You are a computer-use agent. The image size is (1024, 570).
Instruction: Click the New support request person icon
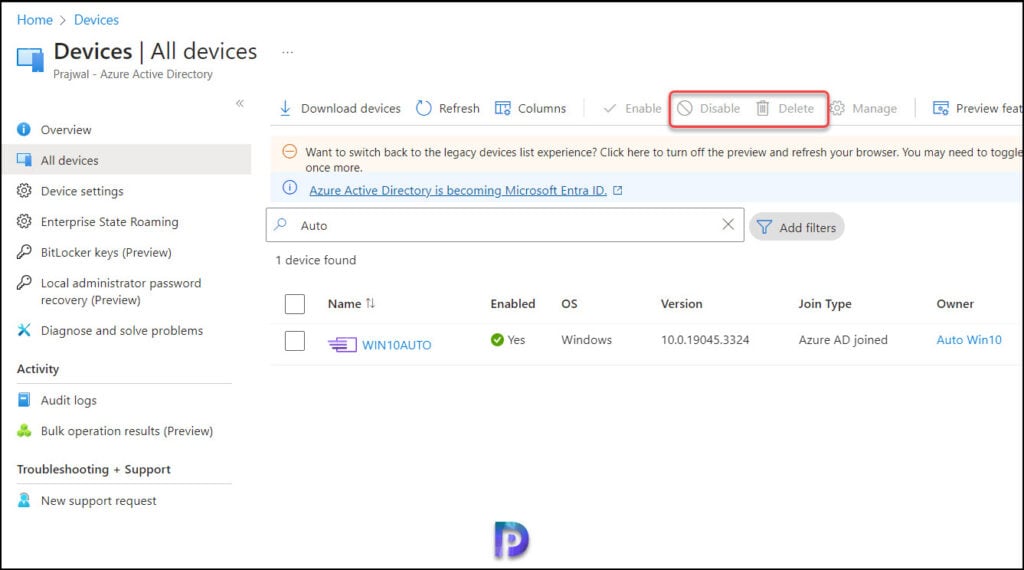point(24,500)
